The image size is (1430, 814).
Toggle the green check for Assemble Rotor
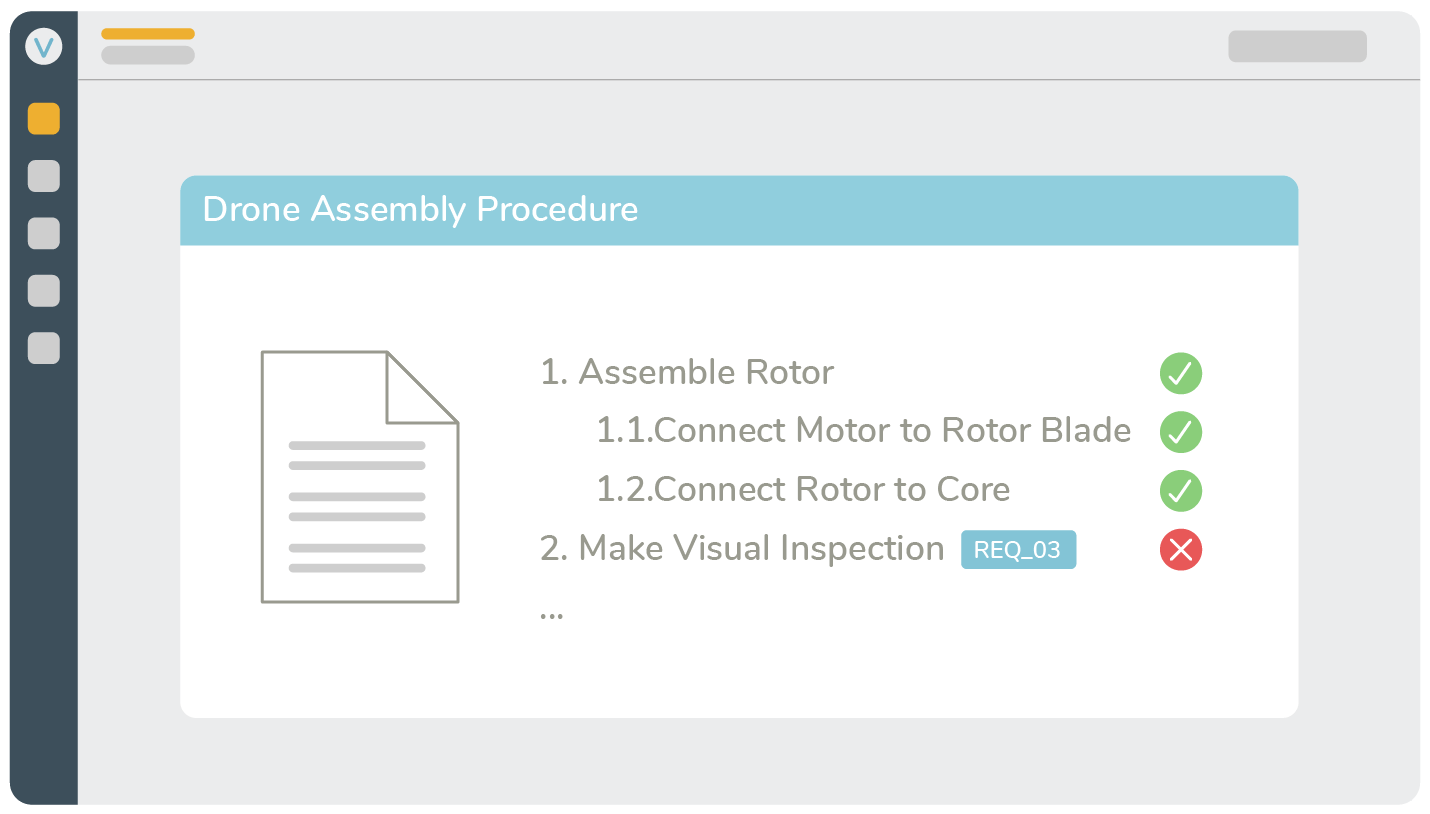pos(1181,374)
